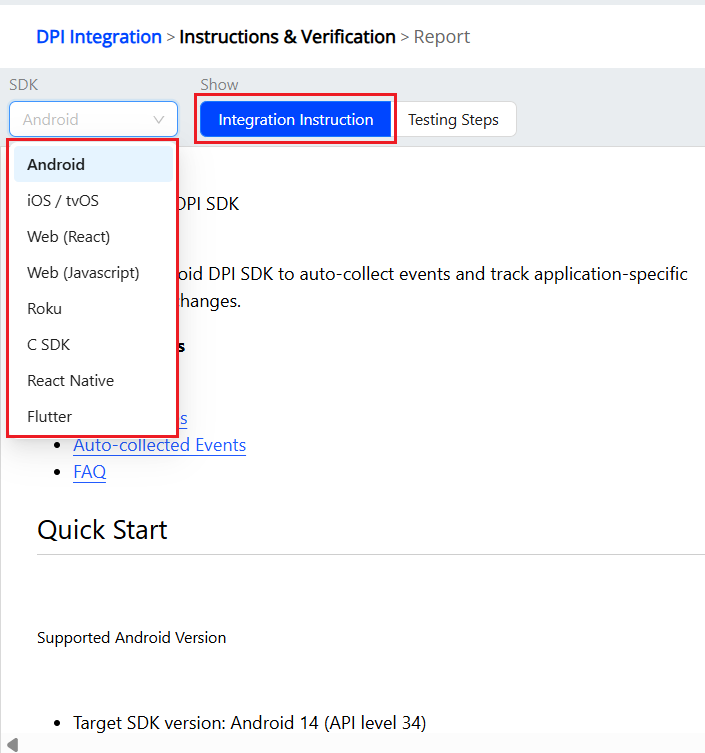The image size is (705, 753).
Task: Click the Report breadcrumb item
Action: click(x=442, y=37)
